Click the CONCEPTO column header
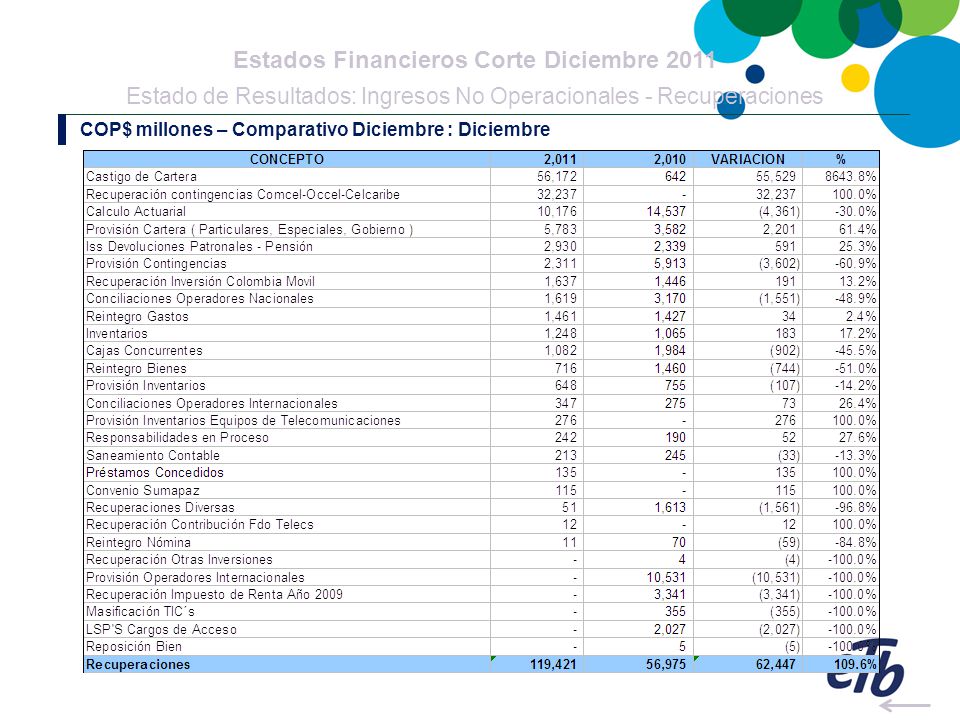Screen dimensions: 960x720 [x=287, y=159]
